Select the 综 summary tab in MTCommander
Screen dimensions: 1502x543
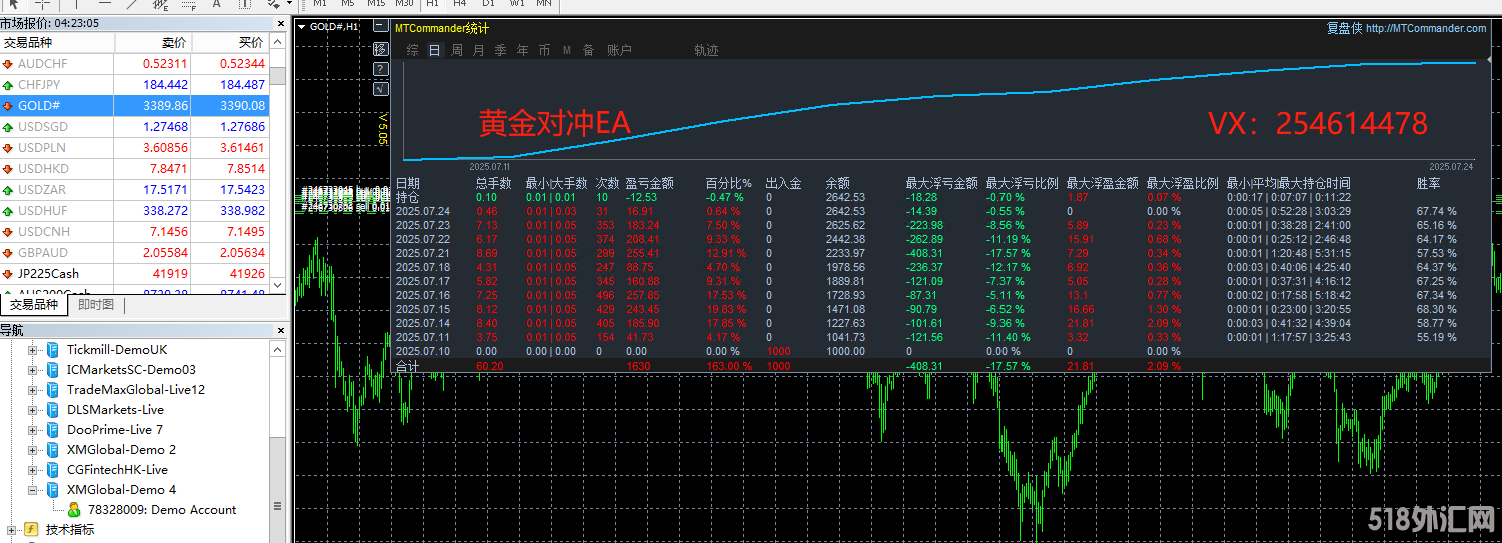pos(413,50)
